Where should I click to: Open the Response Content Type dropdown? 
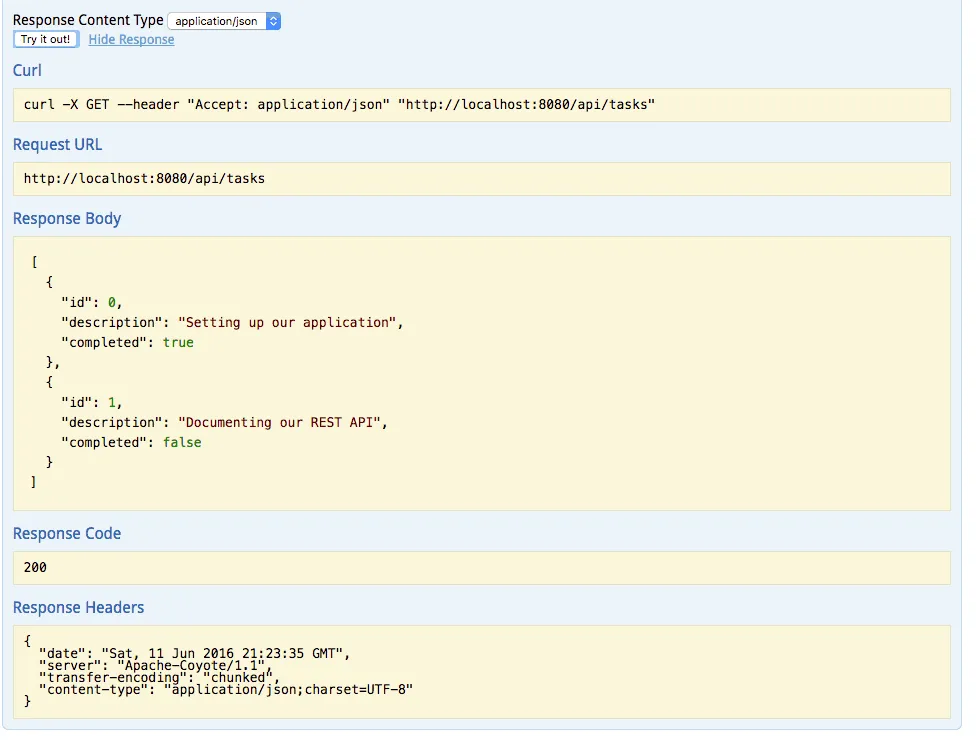(x=224, y=21)
